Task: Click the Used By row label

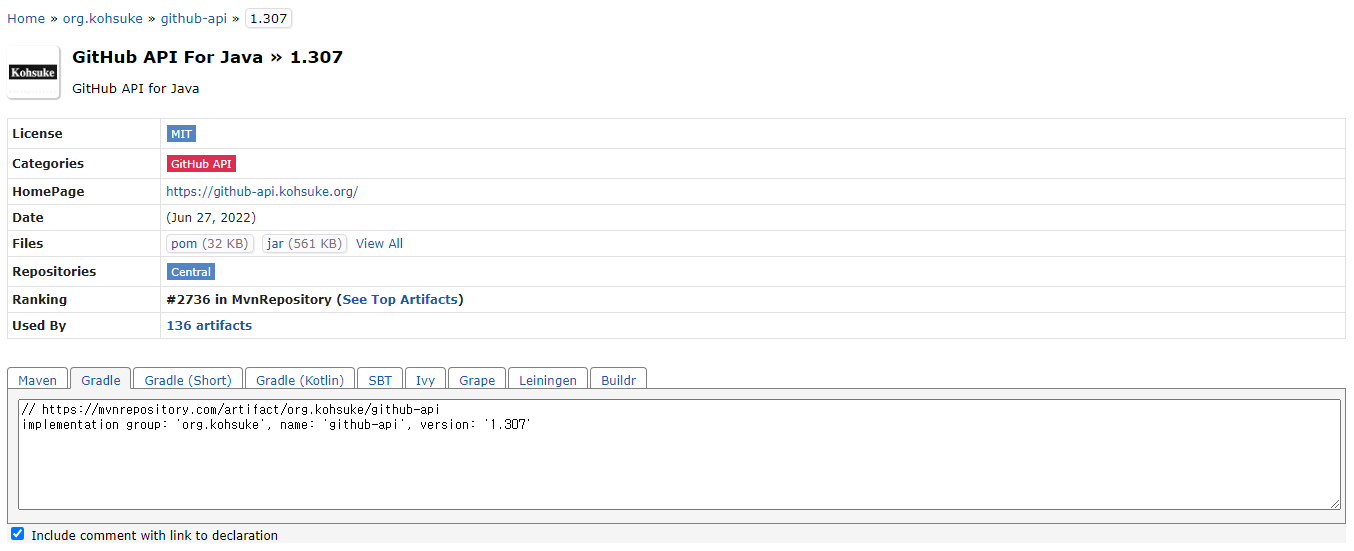Action: tap(39, 325)
